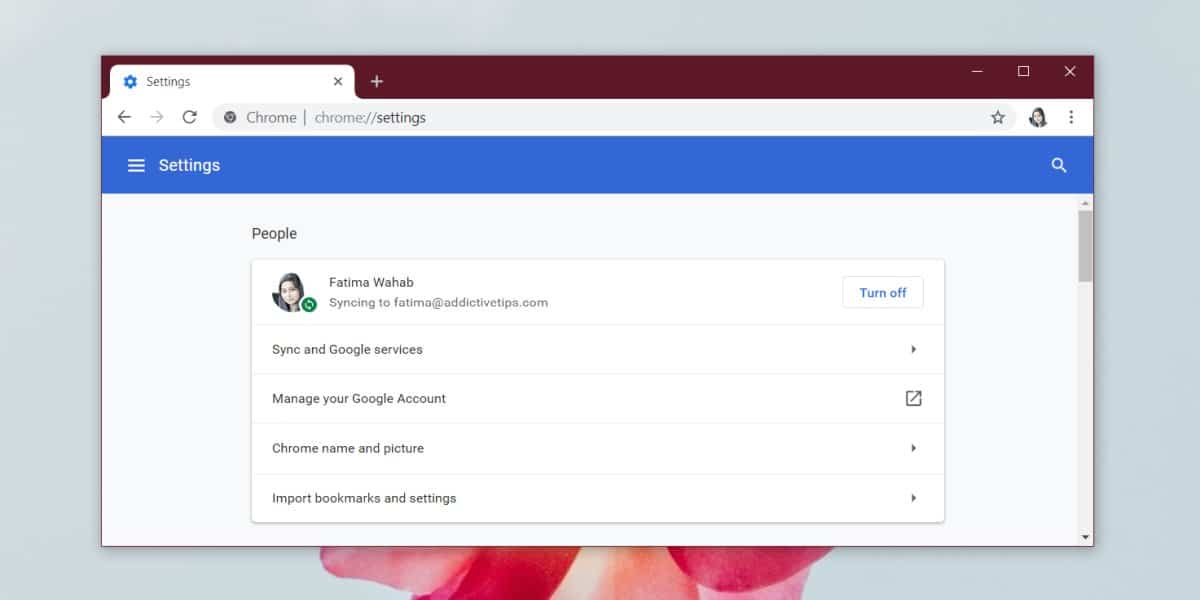
Task: Click the forward navigation arrow
Action: pos(157,117)
